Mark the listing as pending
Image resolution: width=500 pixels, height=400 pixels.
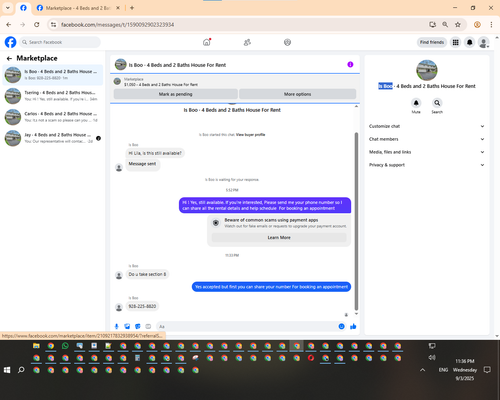(176, 94)
